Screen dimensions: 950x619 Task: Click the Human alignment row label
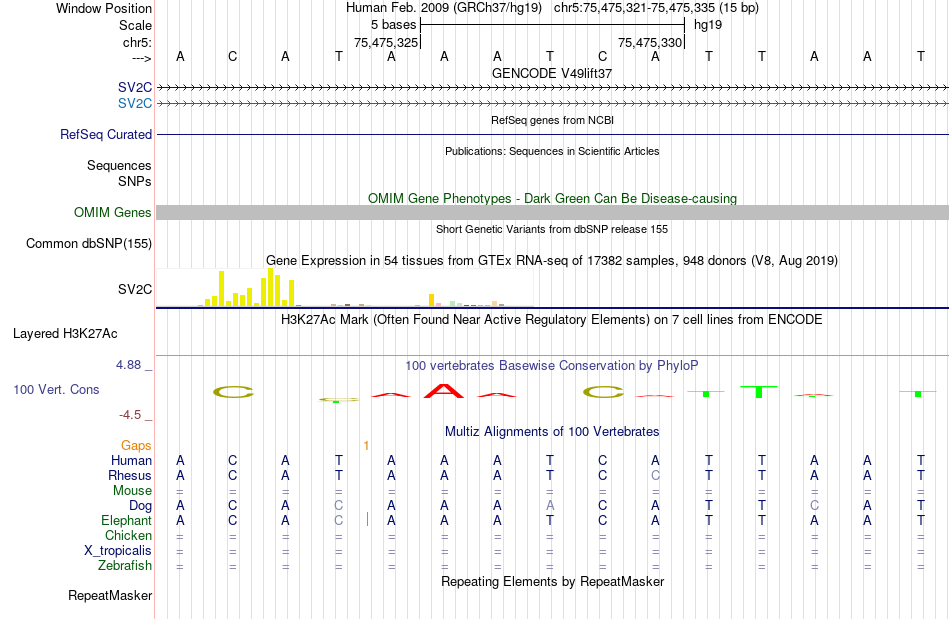[131, 460]
